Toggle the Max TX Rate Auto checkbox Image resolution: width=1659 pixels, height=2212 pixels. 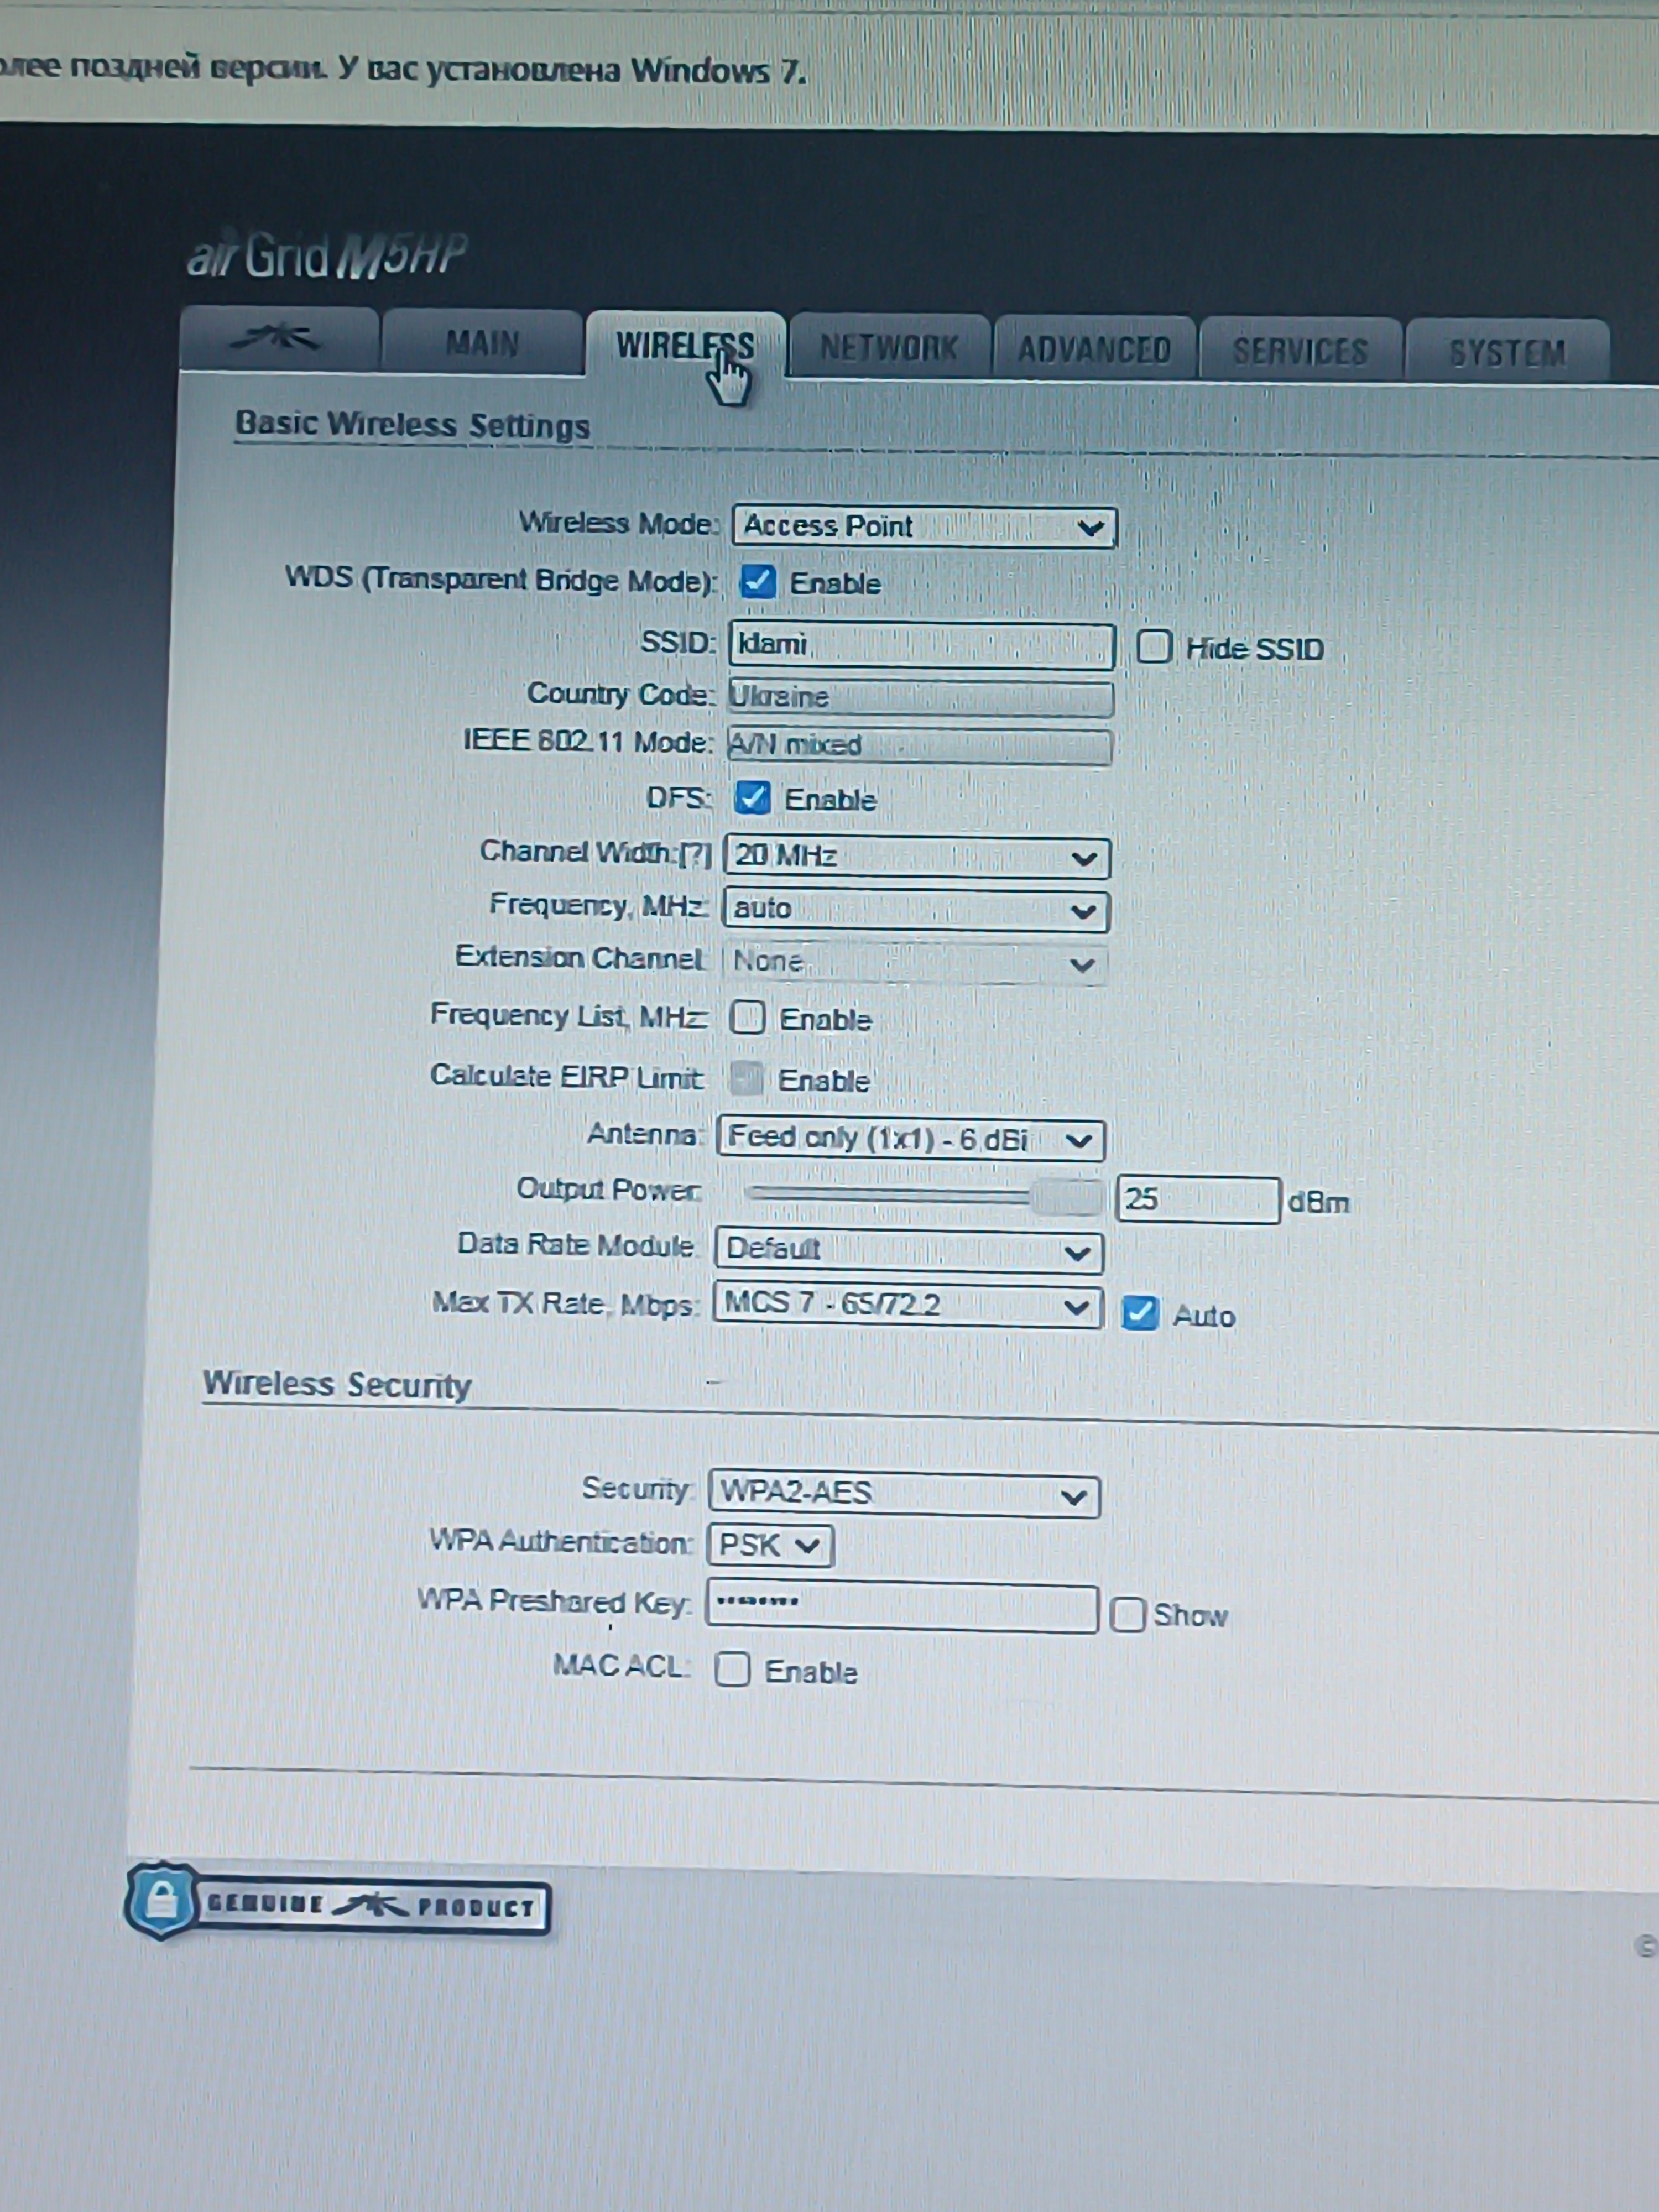click(1140, 1313)
